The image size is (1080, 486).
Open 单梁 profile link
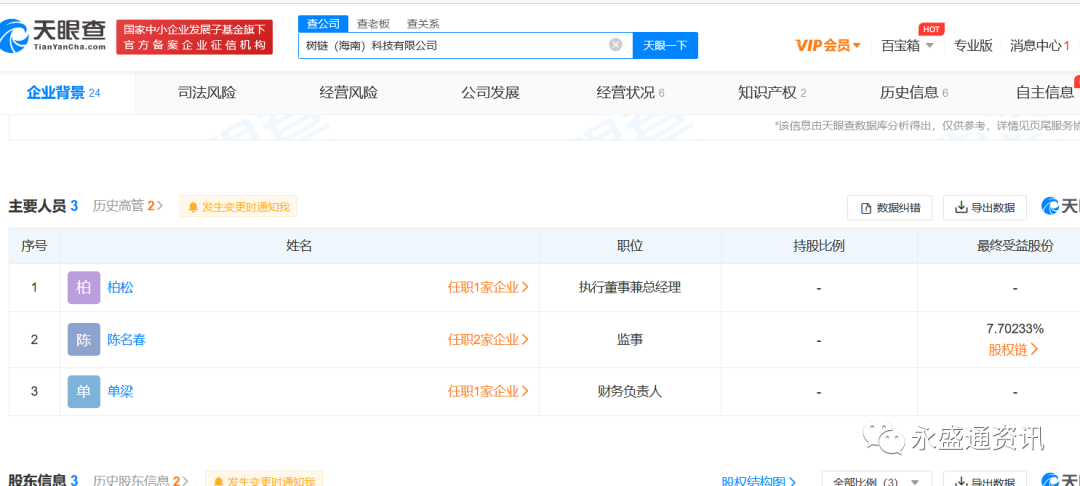point(121,392)
